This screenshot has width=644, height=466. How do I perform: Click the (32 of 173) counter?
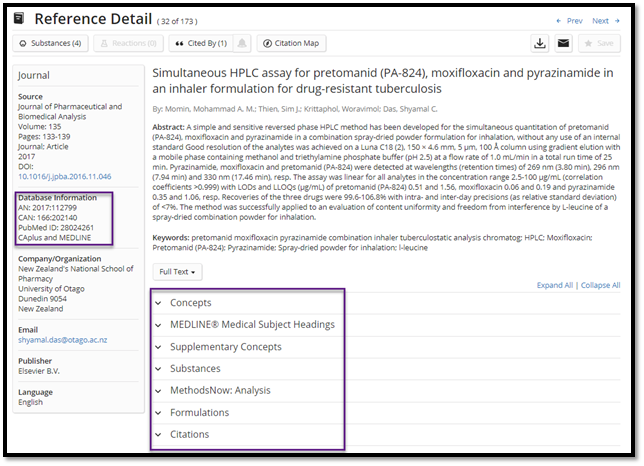click(177, 21)
